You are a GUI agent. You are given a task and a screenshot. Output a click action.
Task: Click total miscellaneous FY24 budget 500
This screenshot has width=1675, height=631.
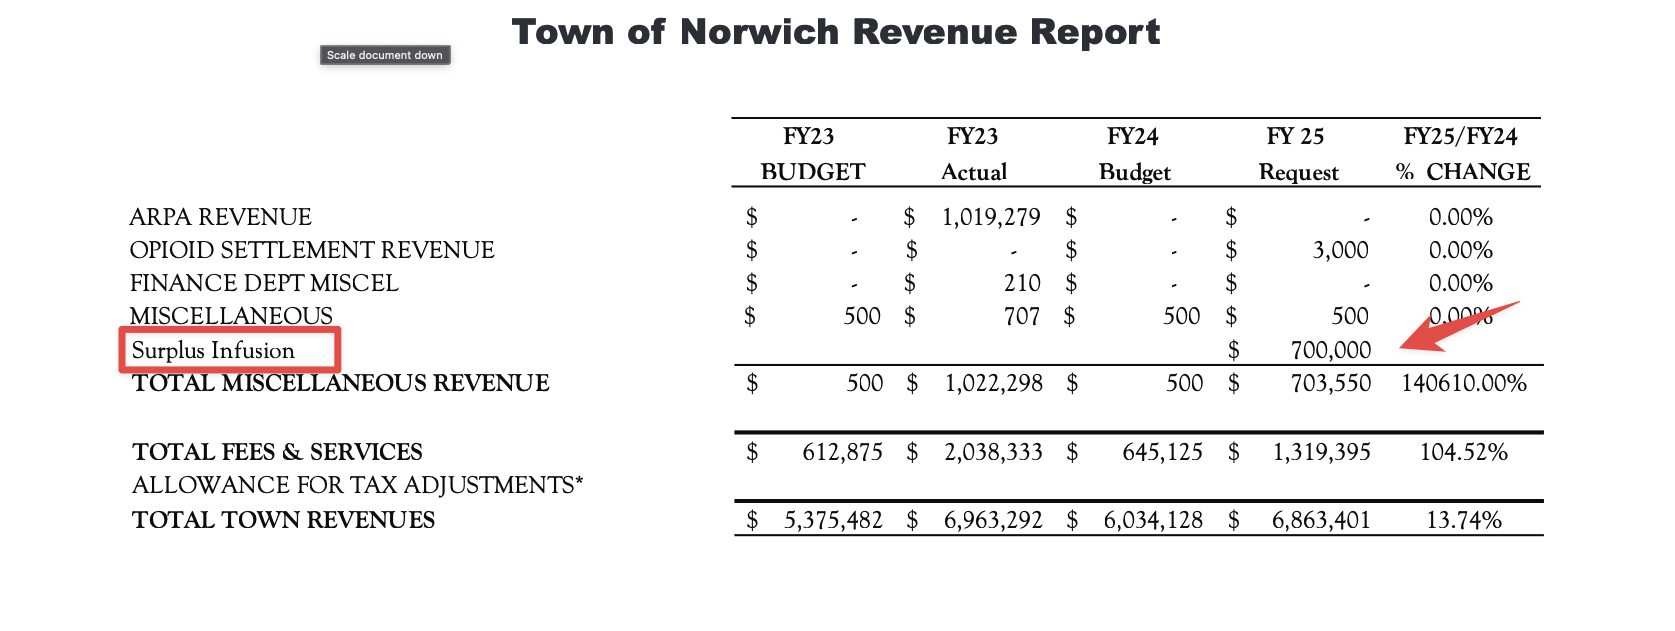pos(1185,383)
